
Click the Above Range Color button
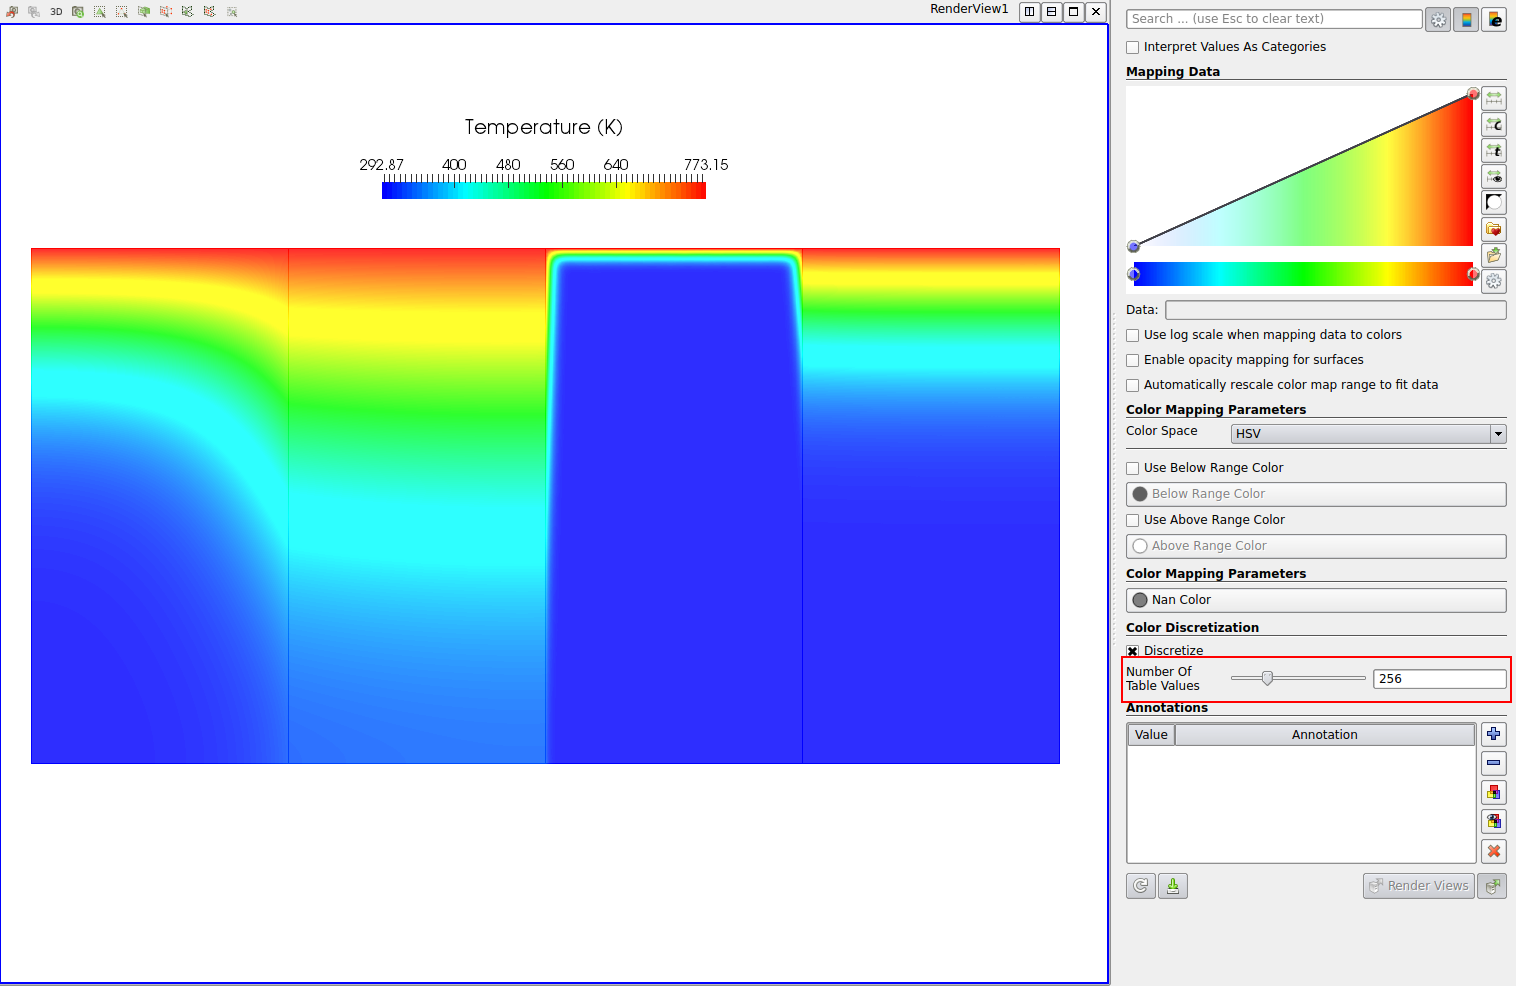[1316, 546]
